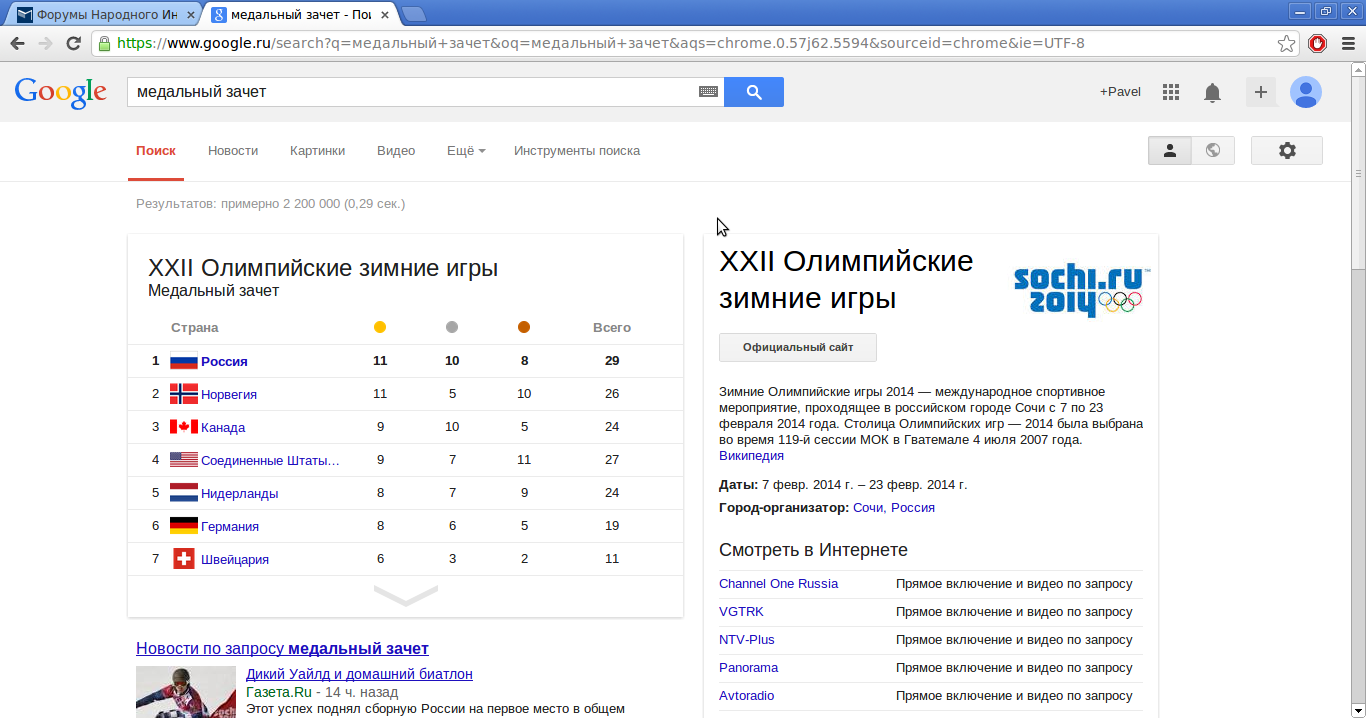Click the Google logo

click(61, 92)
